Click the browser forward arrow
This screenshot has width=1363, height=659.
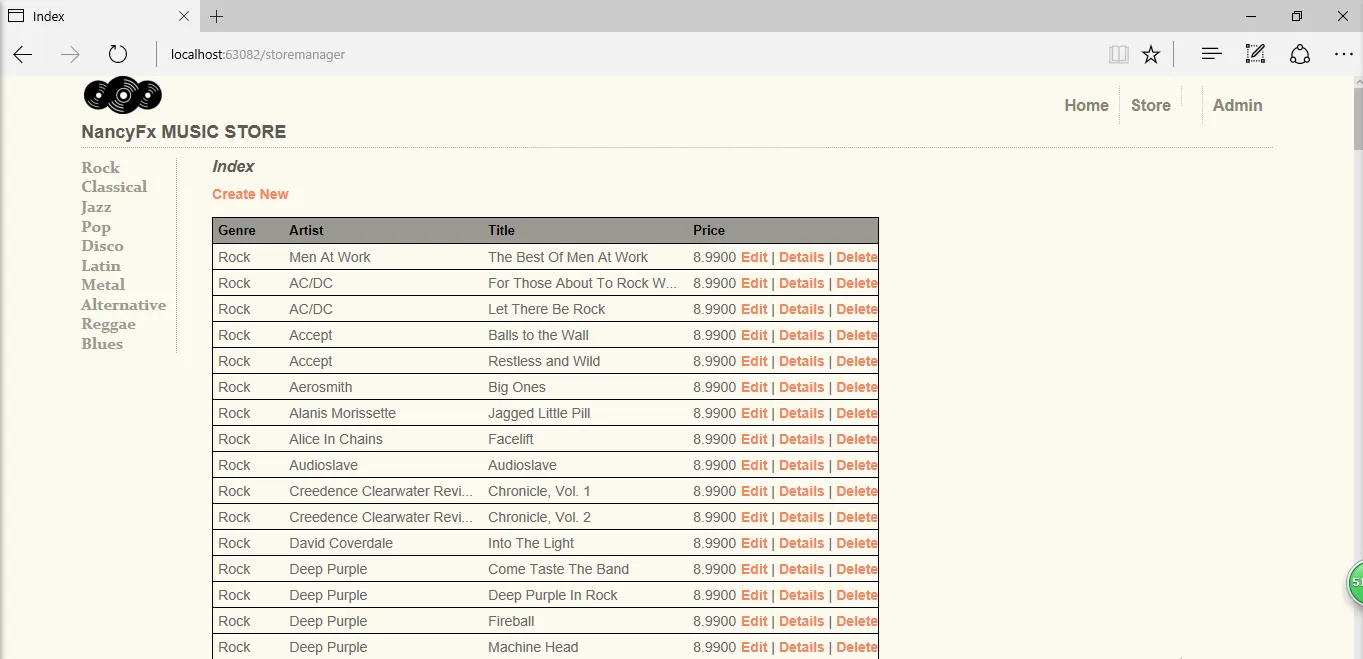(70, 54)
